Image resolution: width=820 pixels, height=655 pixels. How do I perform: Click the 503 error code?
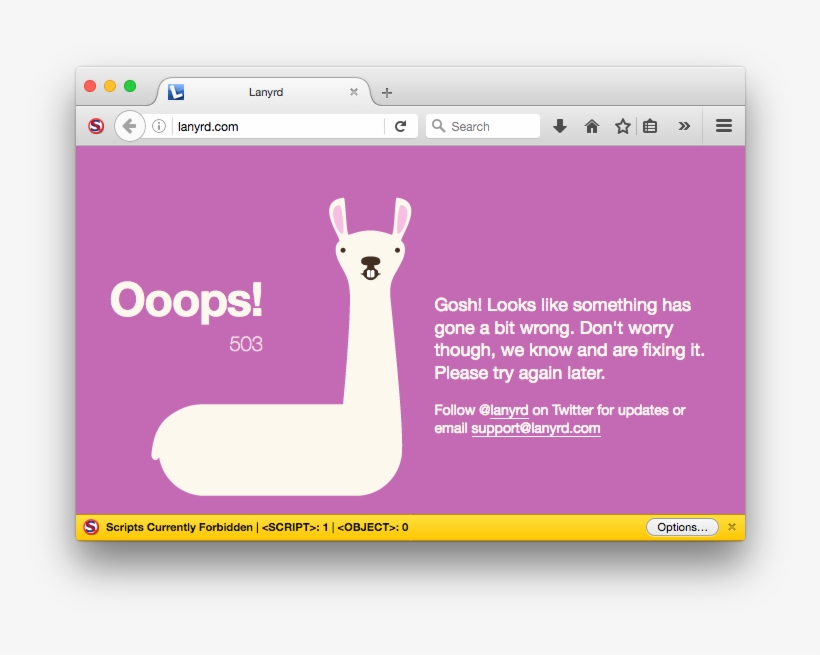[246, 344]
